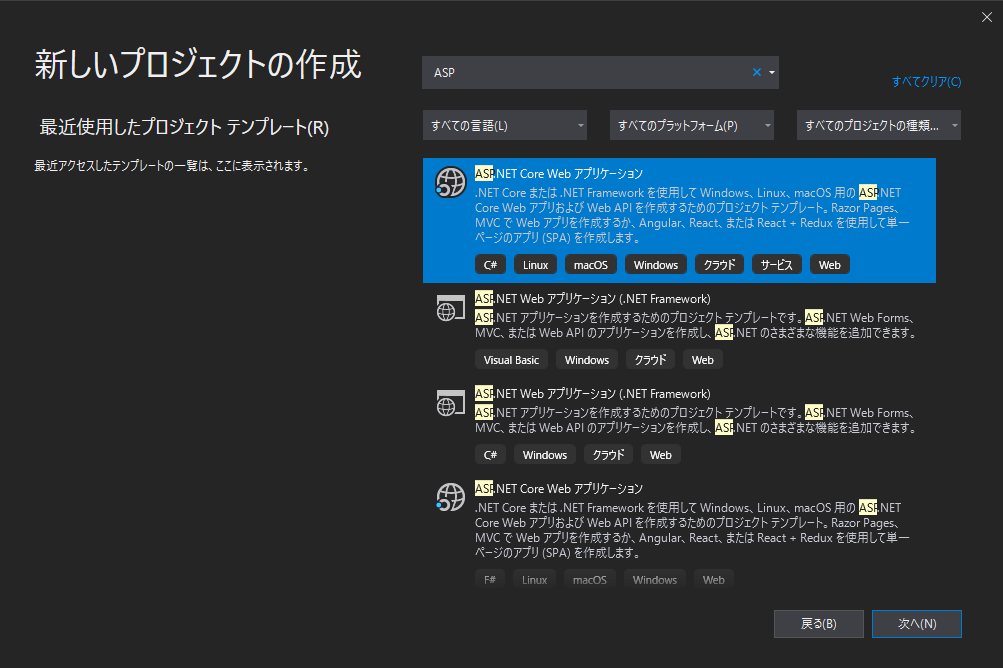Click the 次へ(N) button
Image resolution: width=1003 pixels, height=668 pixels.
(x=917, y=624)
